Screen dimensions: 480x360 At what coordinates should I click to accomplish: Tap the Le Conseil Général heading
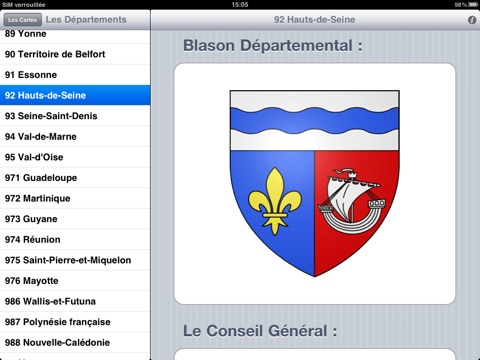(x=260, y=331)
